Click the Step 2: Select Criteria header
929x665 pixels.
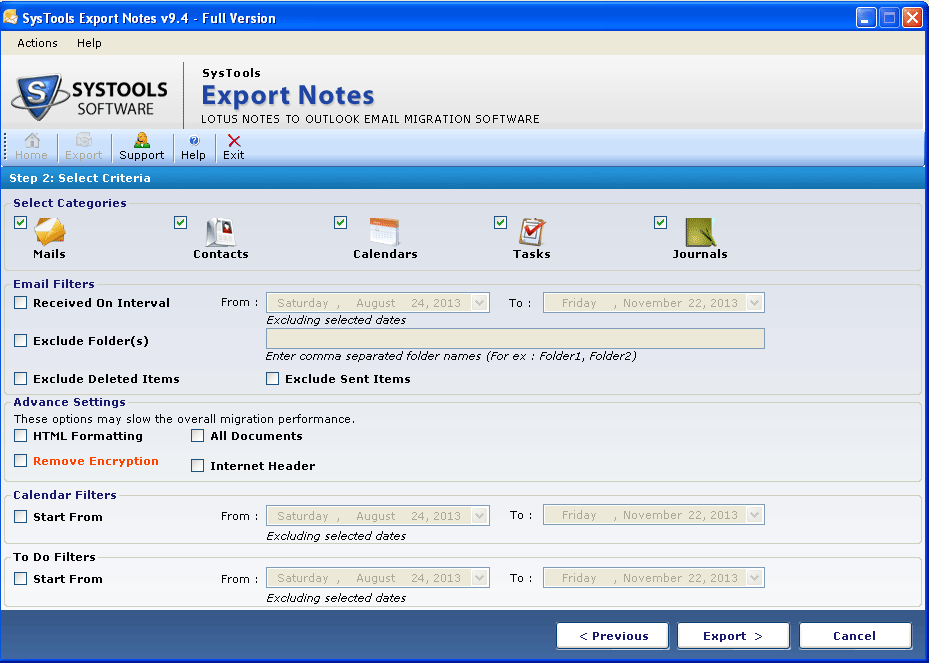80,178
